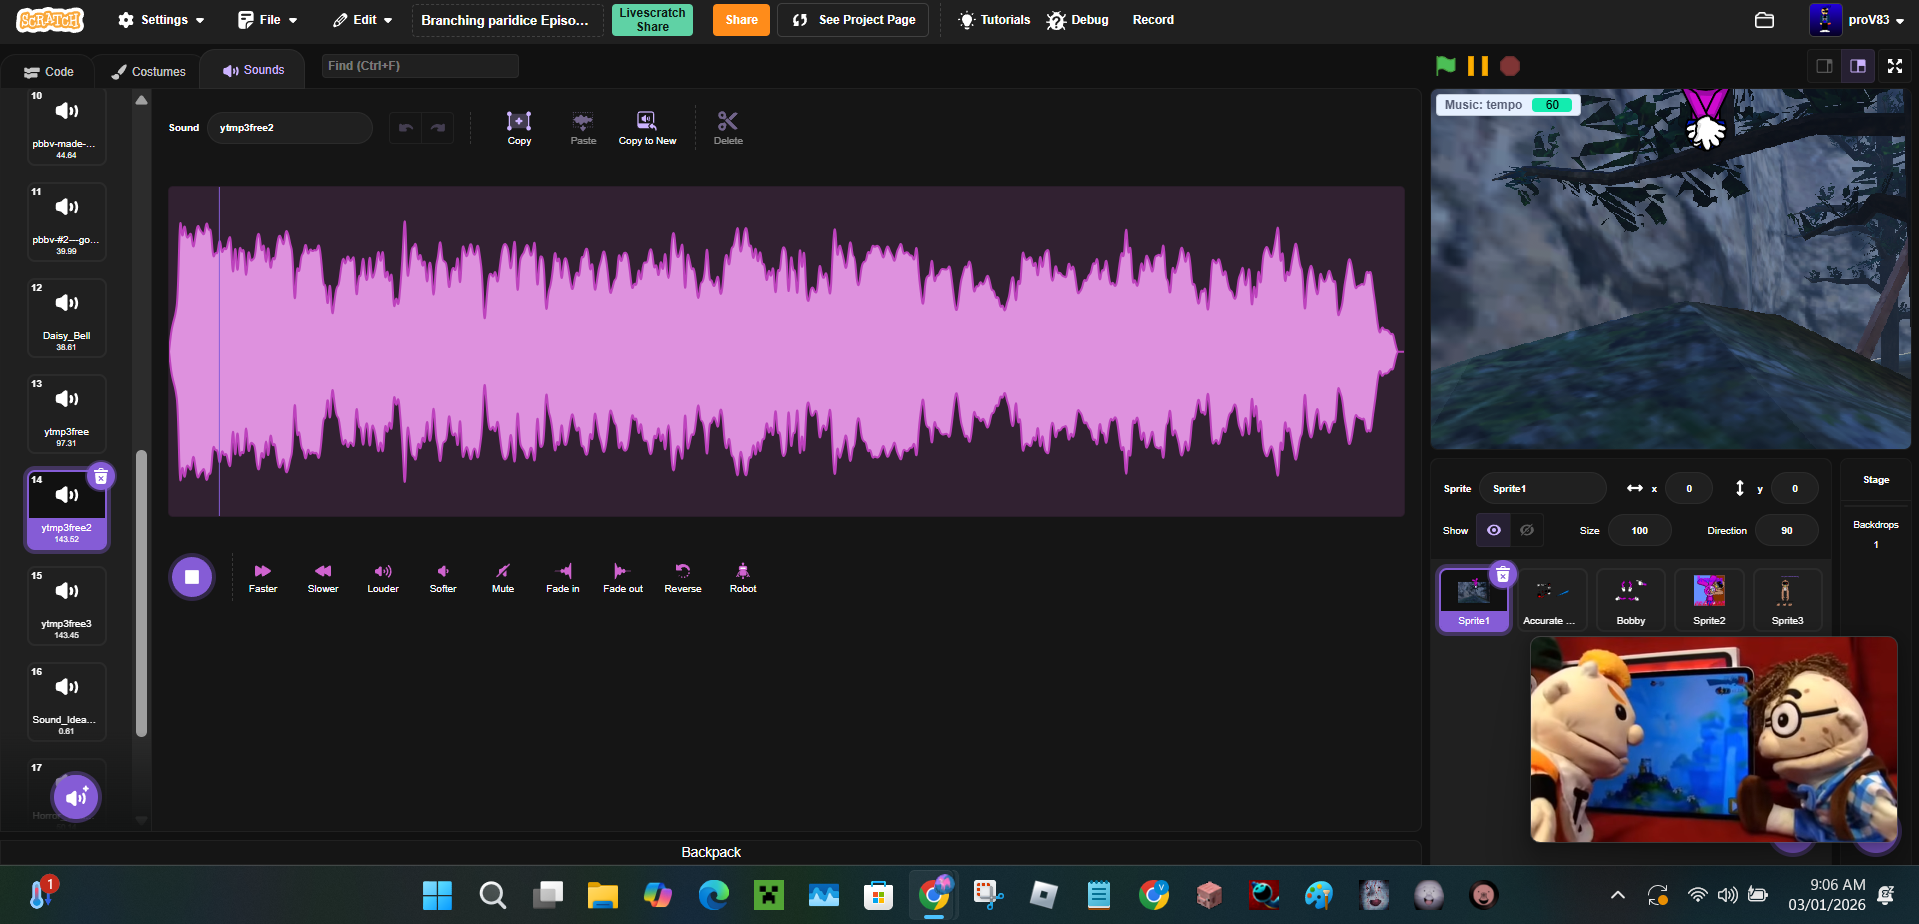1919x924 pixels.
Task: Select the ytmp3free3 sound
Action: (66, 606)
